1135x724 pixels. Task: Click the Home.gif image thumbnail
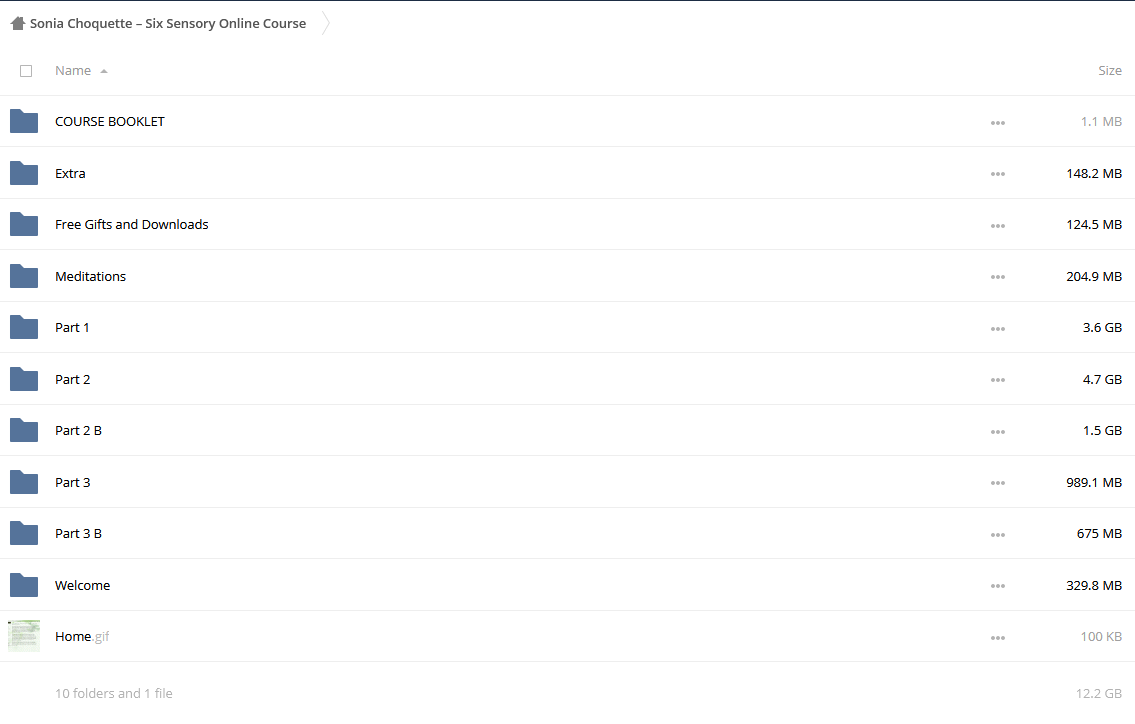point(24,636)
